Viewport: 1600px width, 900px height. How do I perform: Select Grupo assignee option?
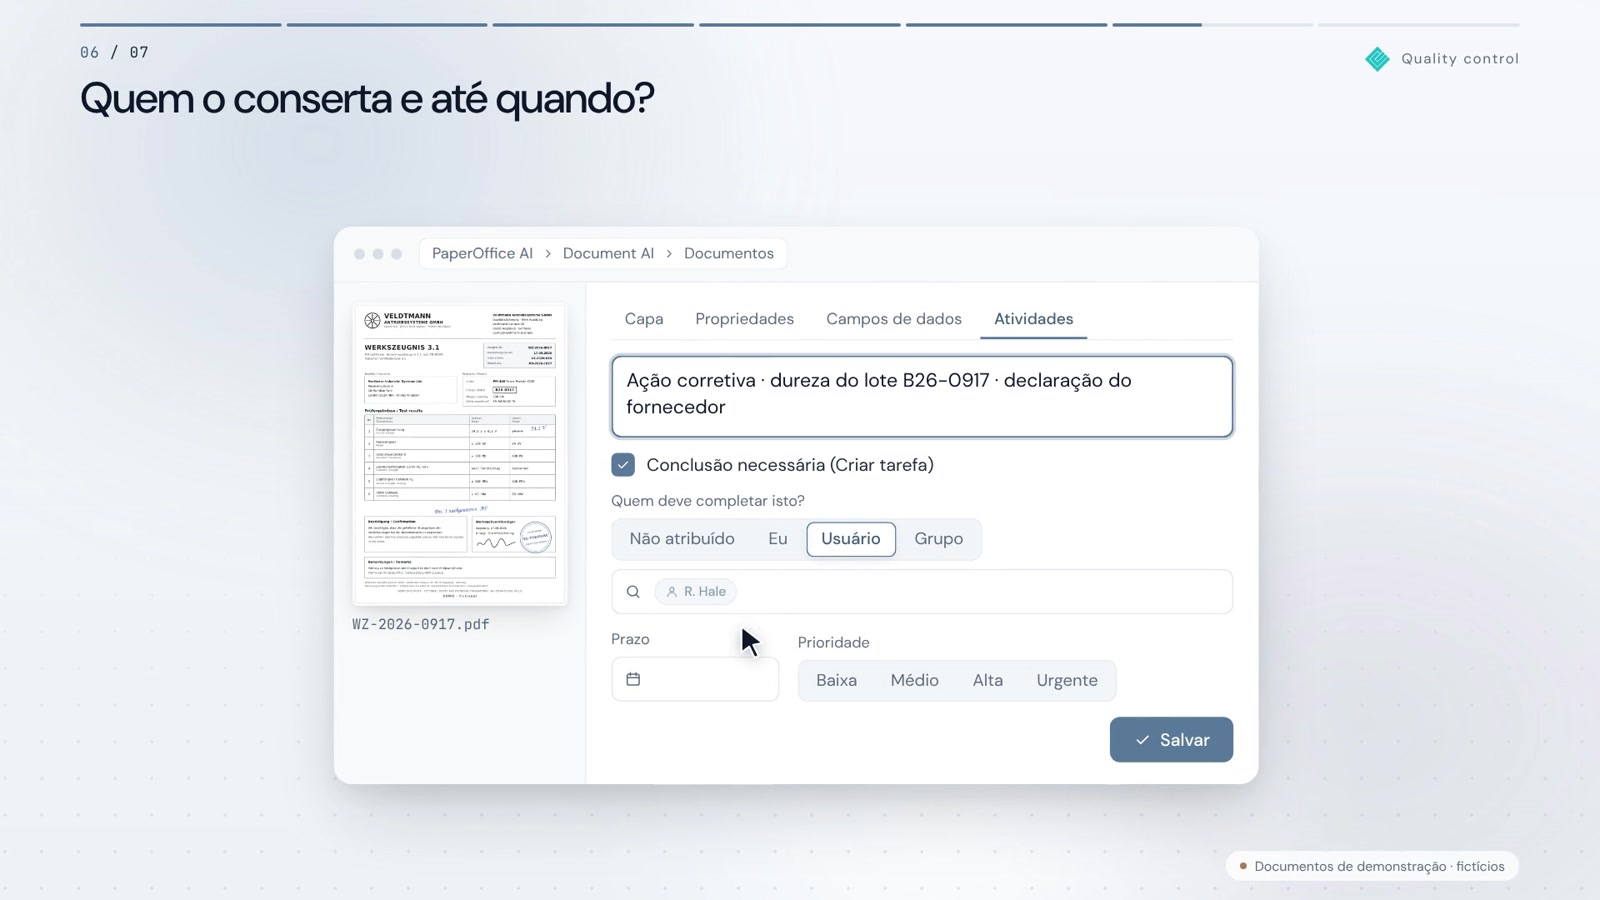pos(939,539)
